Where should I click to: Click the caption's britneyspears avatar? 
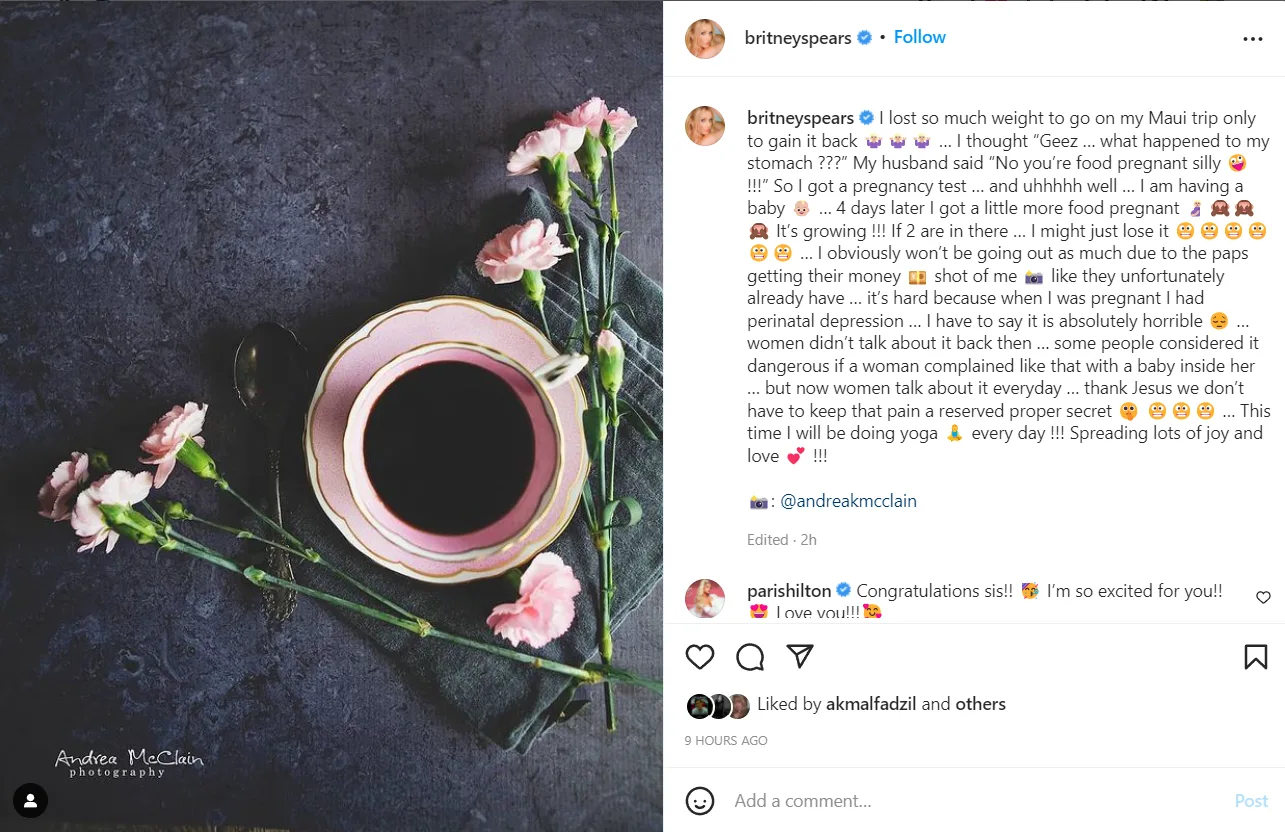704,126
